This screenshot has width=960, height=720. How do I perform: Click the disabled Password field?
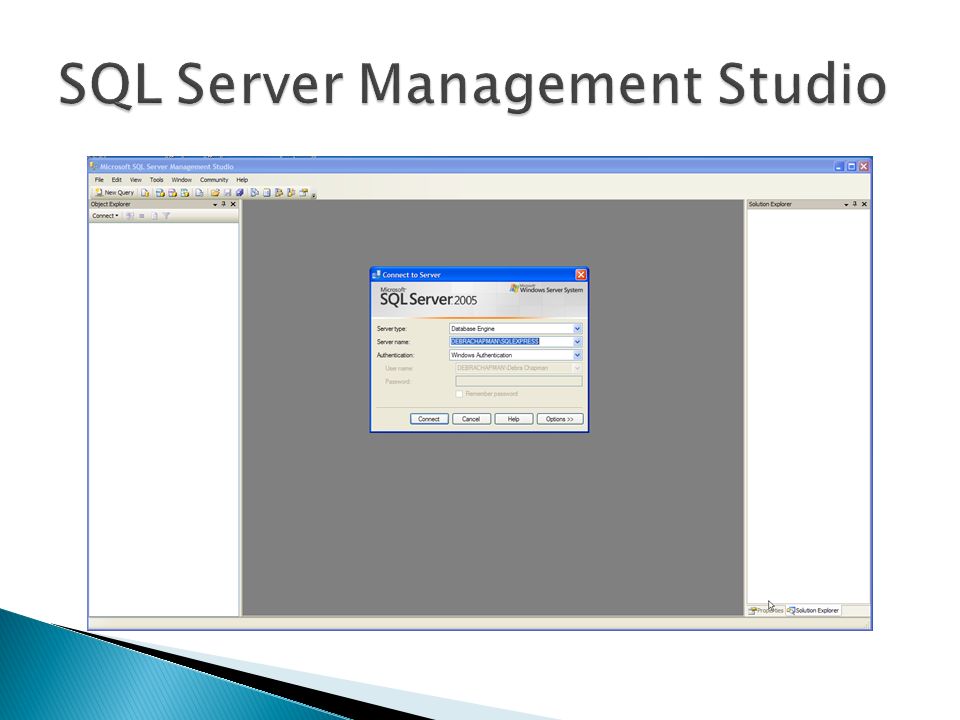pos(519,381)
